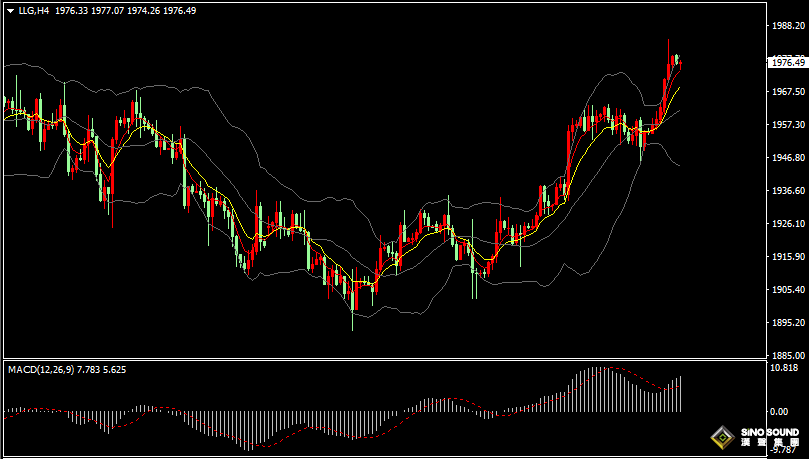
Task: Click the 1915.90 price axis label
Action: pos(788,256)
